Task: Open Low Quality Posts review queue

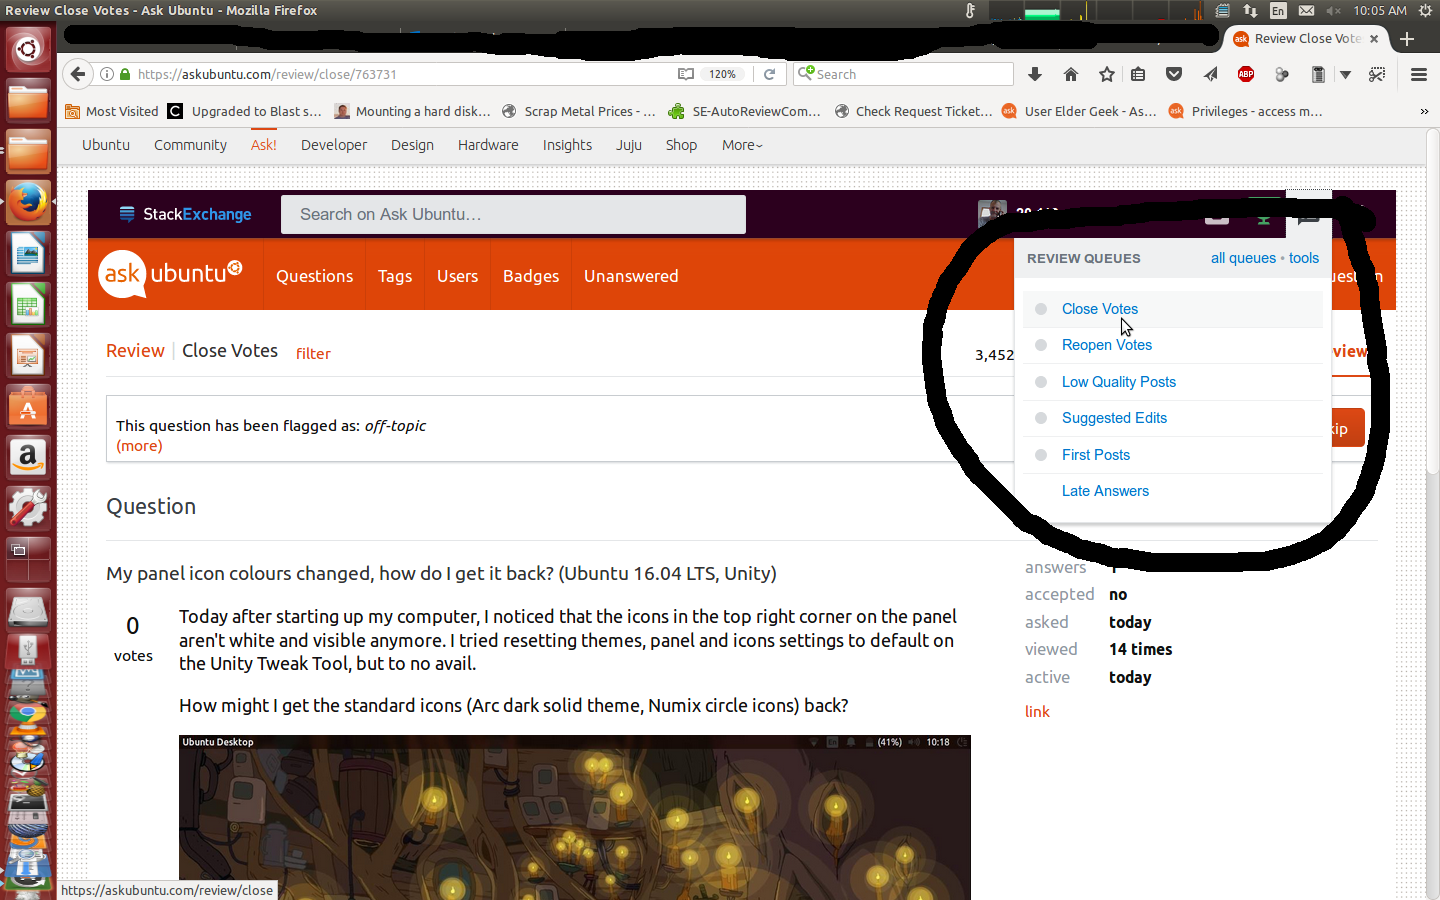Action: 1119,382
